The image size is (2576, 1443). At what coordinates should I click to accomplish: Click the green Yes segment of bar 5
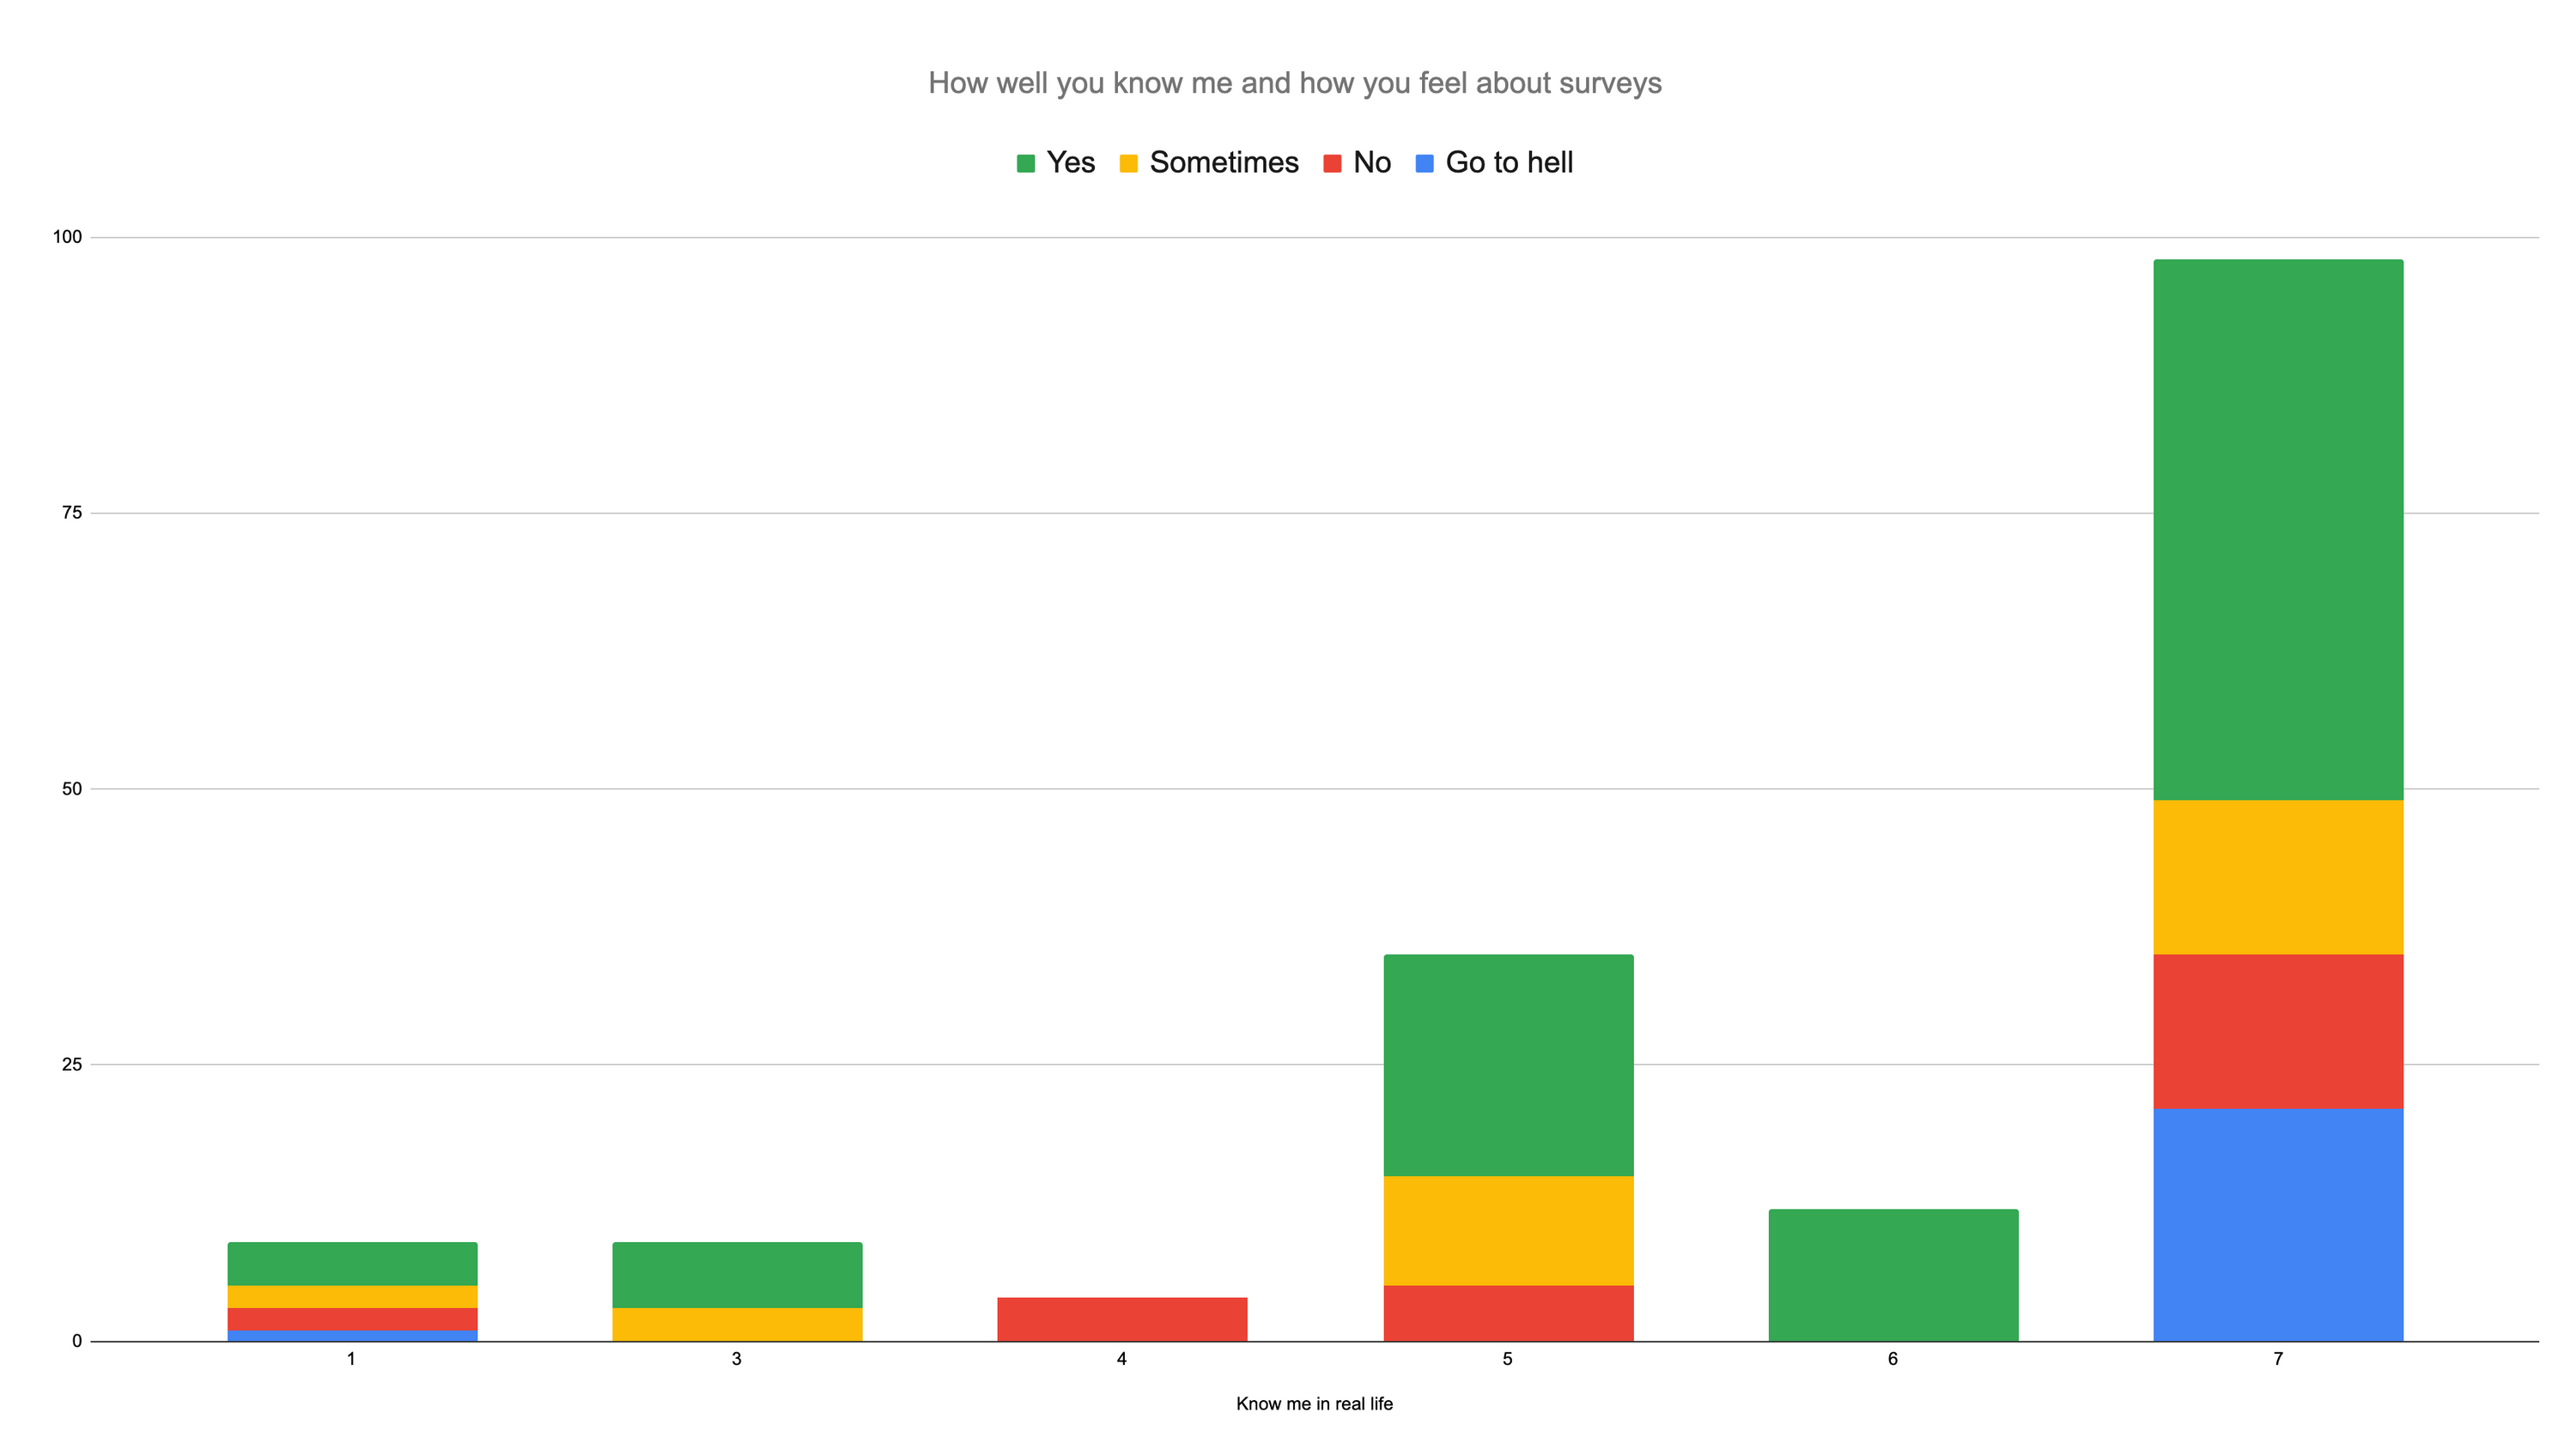click(x=1508, y=1065)
